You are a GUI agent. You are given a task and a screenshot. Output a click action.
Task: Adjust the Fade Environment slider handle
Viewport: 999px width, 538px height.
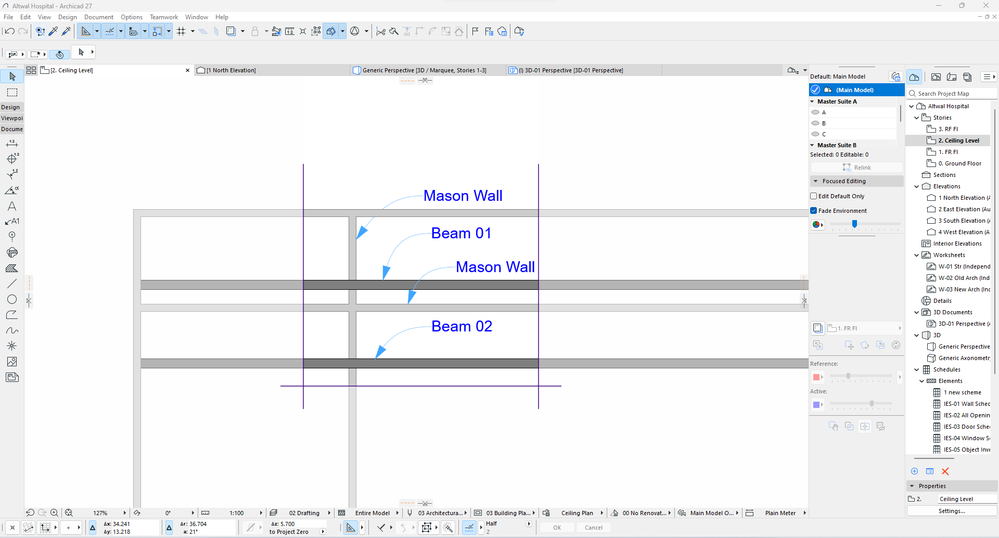pyautogui.click(x=854, y=224)
